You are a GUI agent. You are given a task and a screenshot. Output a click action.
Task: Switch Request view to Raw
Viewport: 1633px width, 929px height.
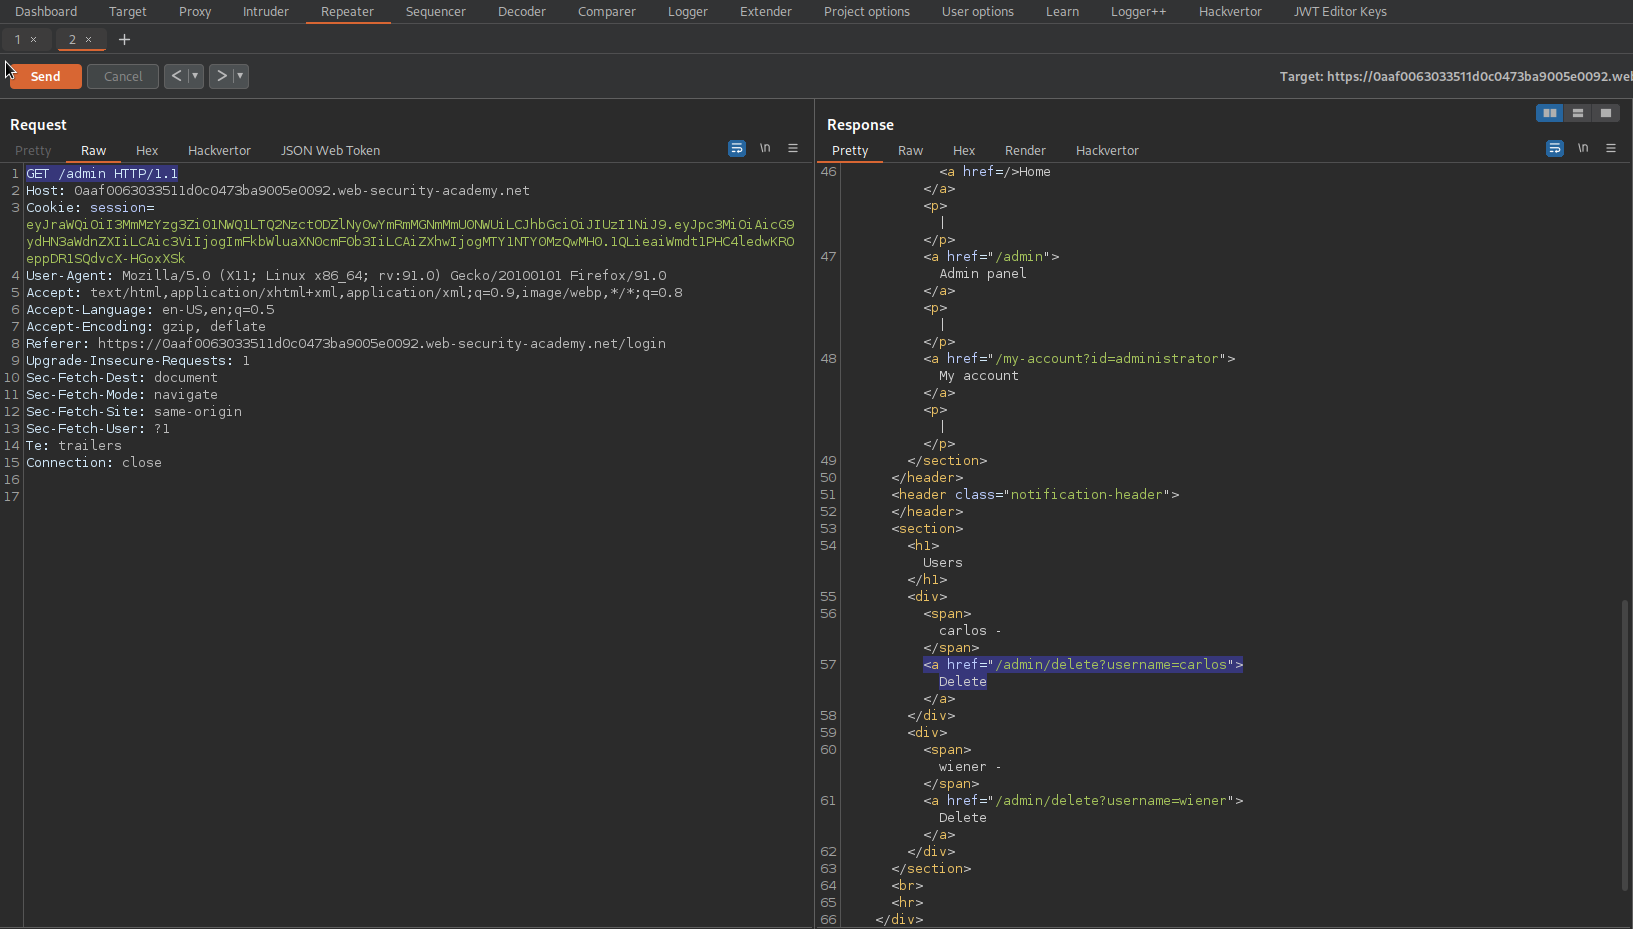coord(93,151)
